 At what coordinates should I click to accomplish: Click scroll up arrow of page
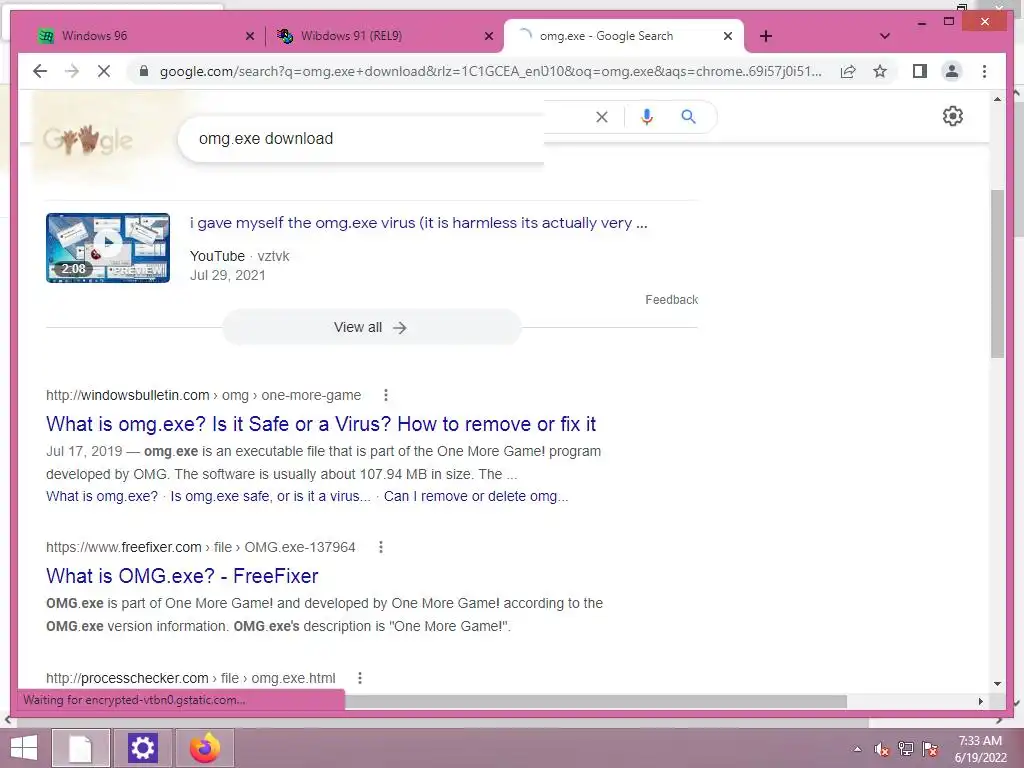997,99
